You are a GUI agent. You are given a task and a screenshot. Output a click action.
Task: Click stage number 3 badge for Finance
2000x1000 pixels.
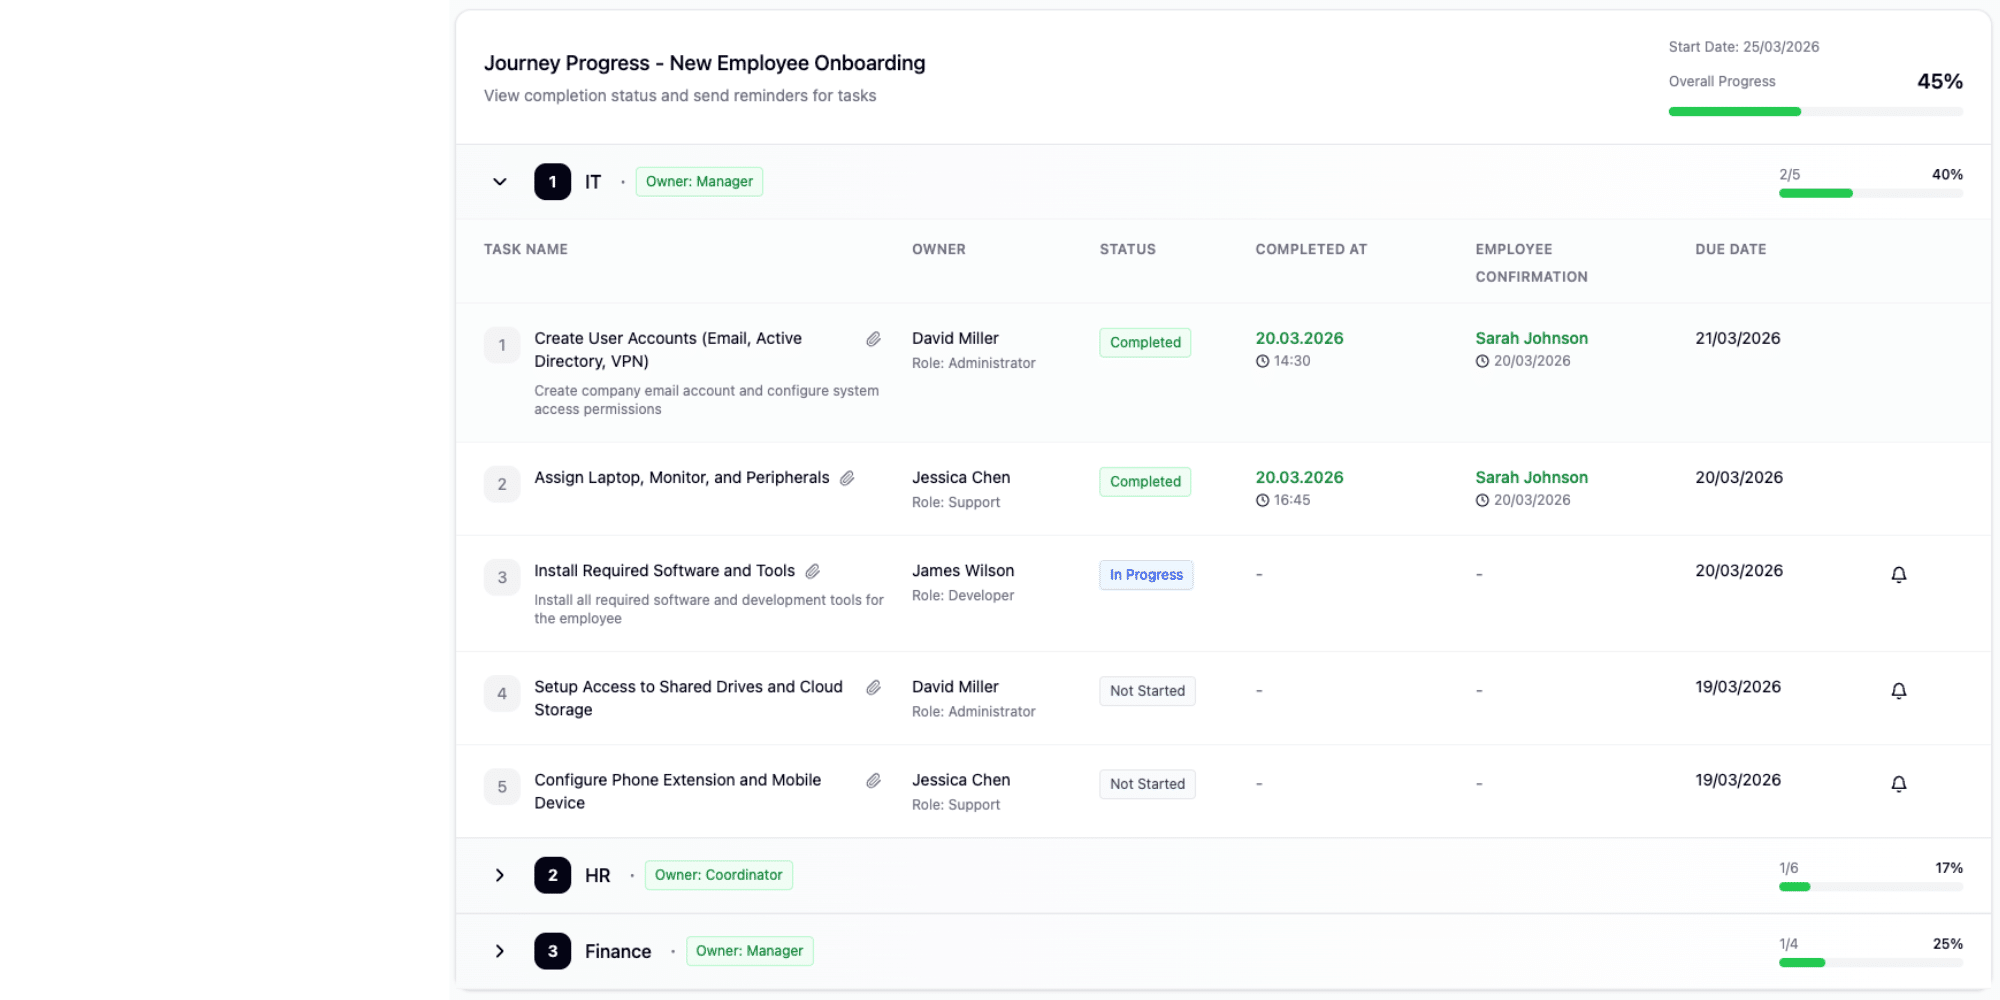[552, 951]
